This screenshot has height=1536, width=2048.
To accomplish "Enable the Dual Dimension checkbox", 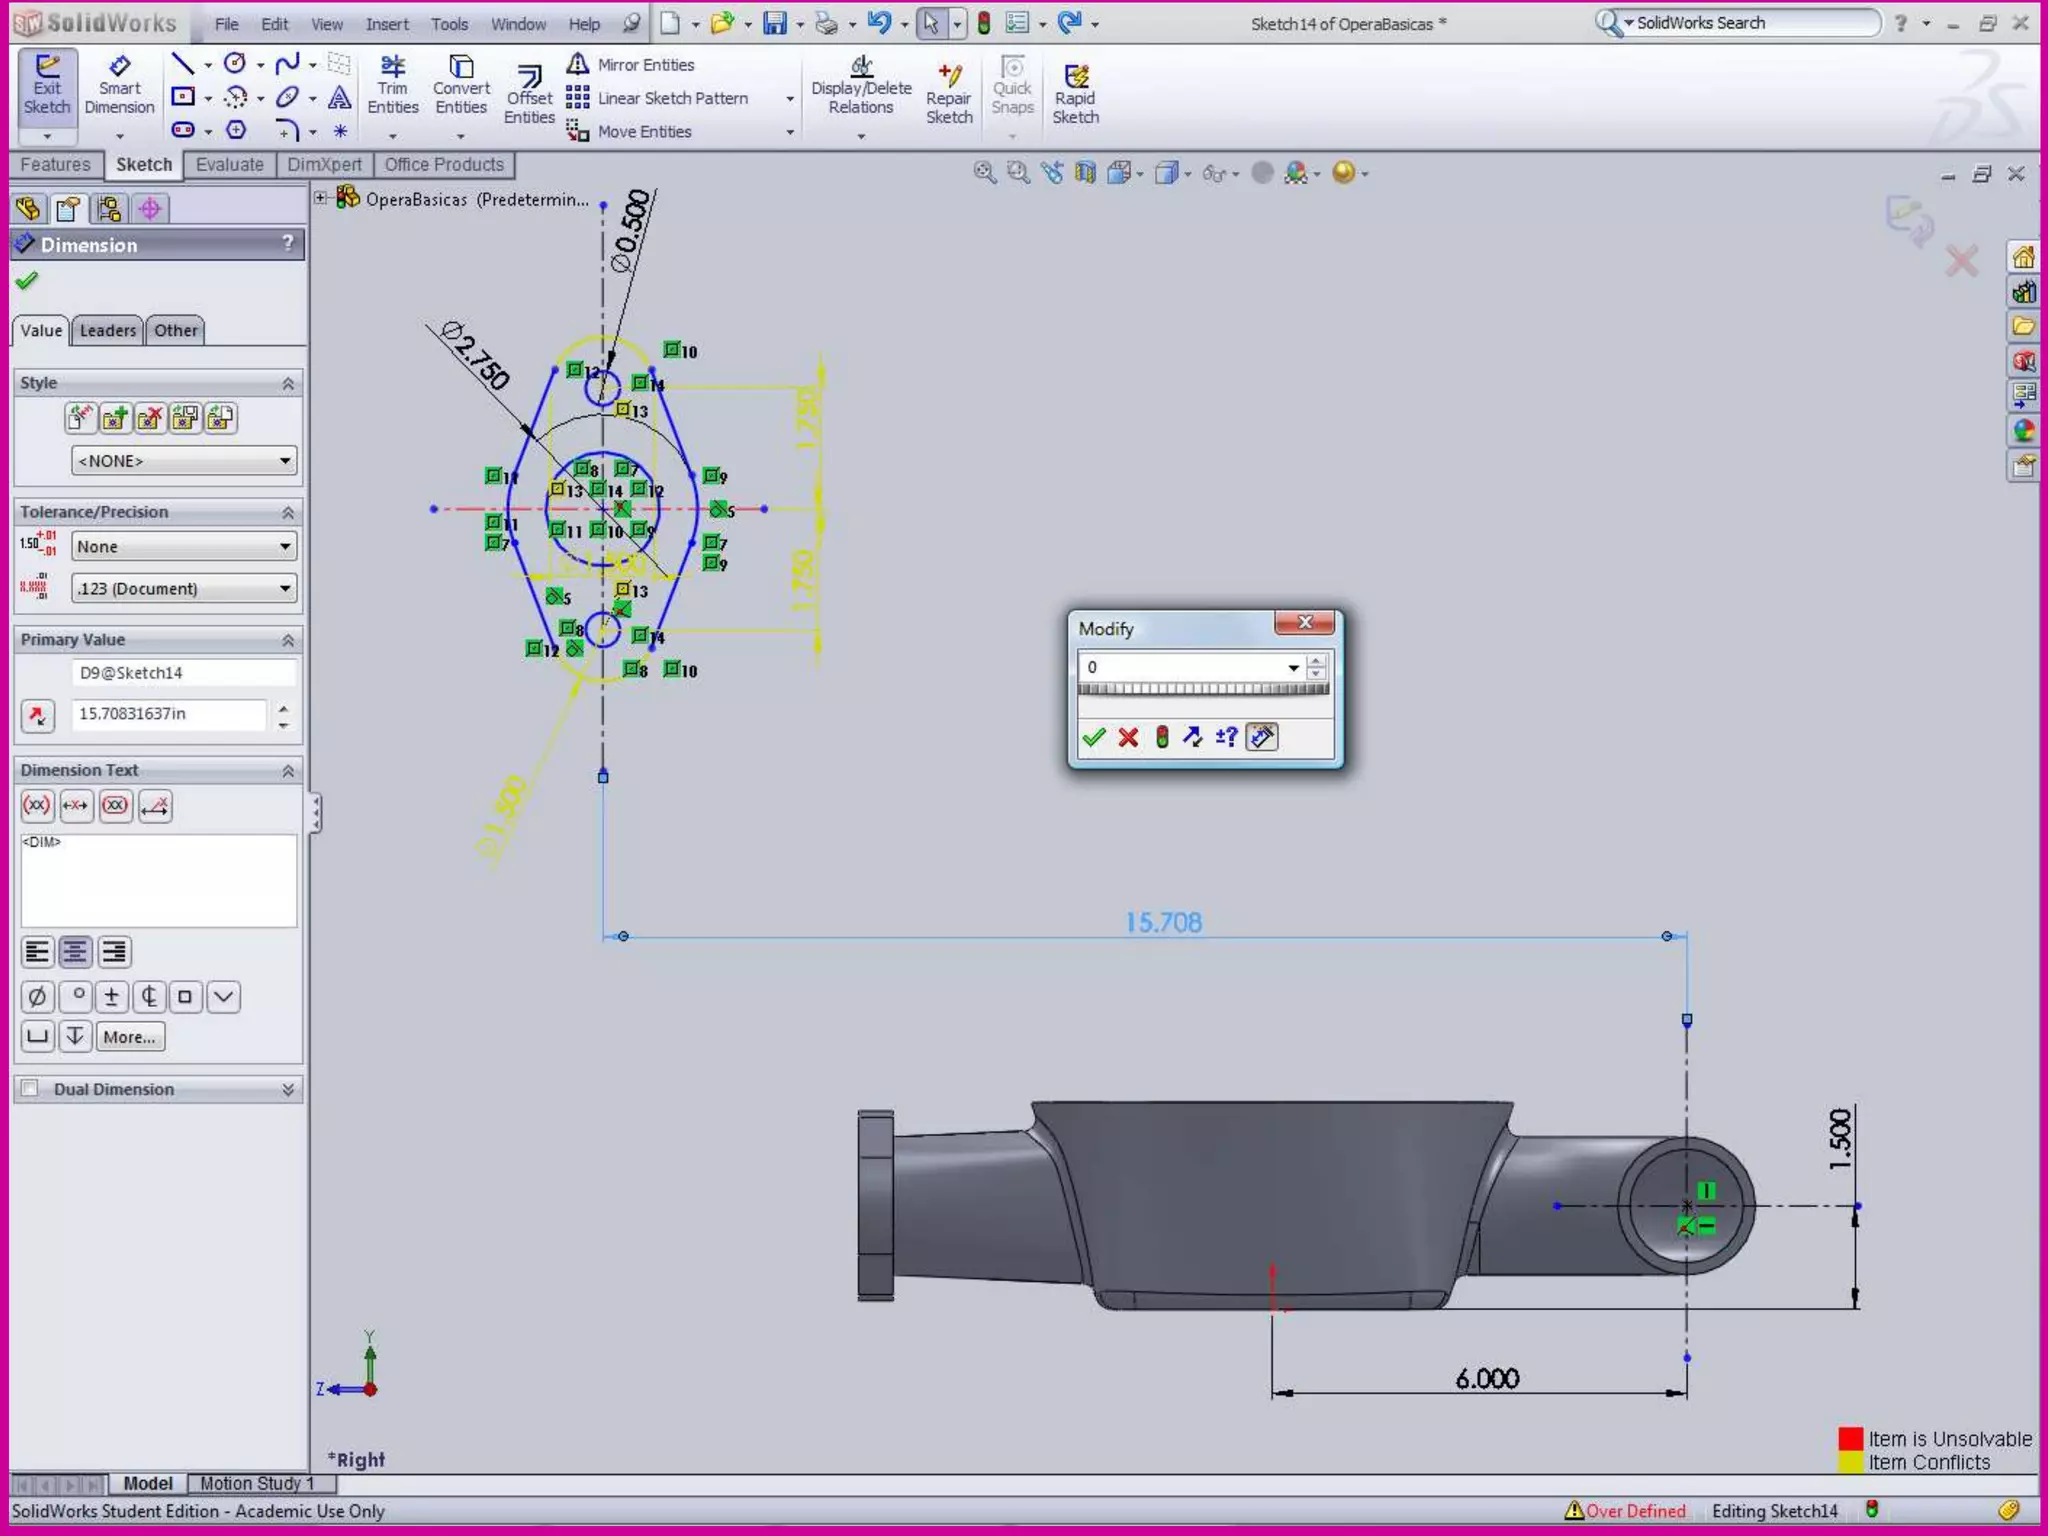I will tap(30, 1089).
